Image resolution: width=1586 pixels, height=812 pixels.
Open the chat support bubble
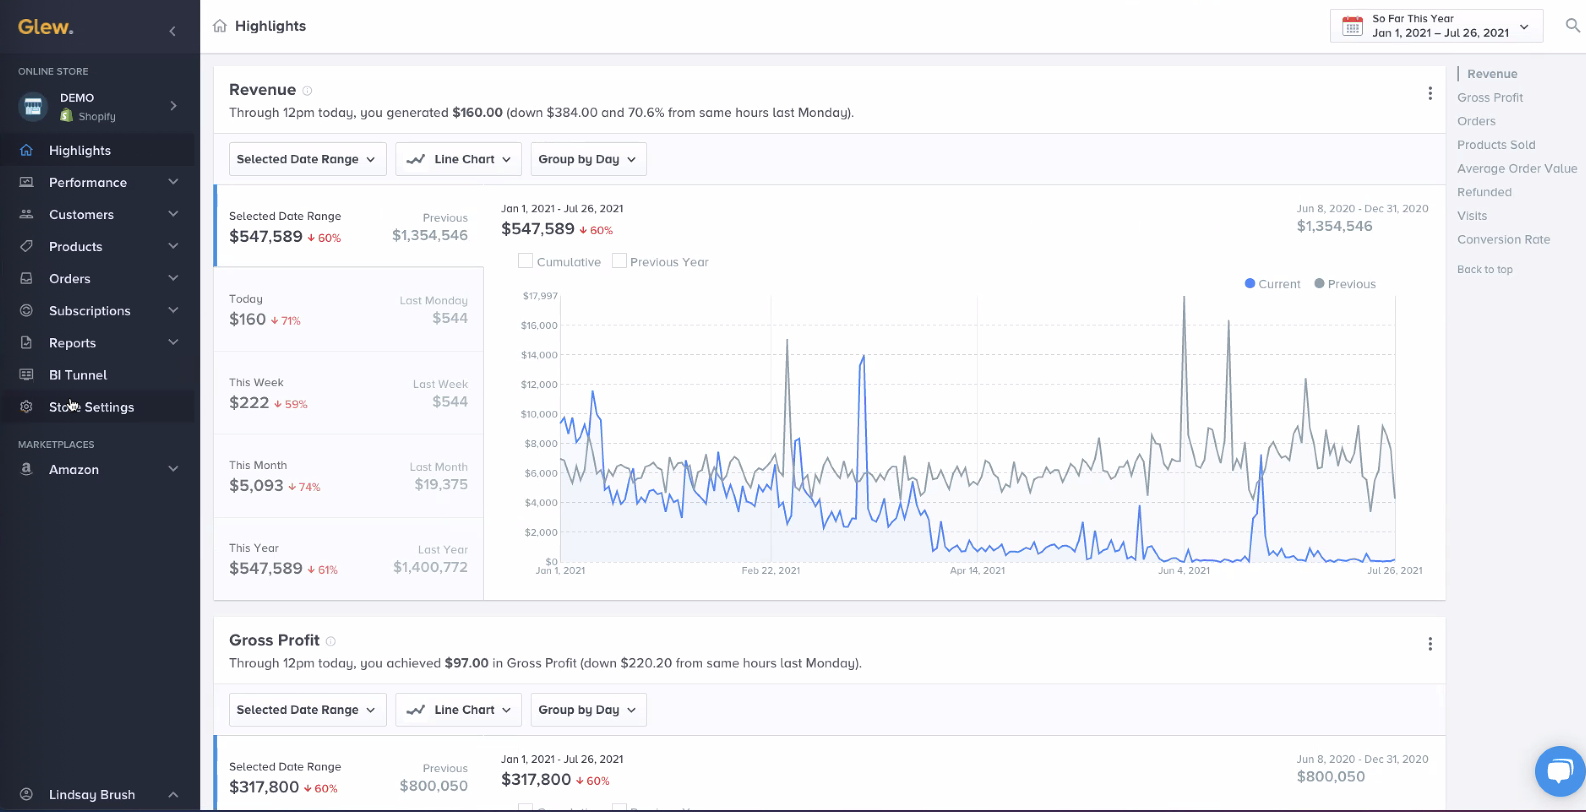point(1559,771)
